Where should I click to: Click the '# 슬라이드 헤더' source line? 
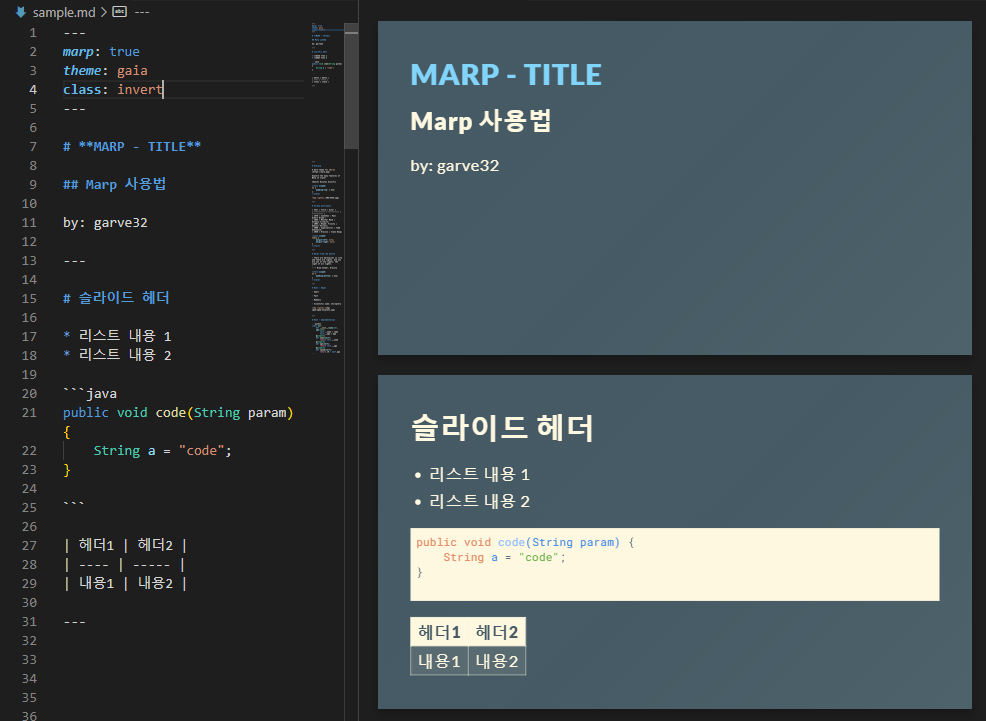pos(116,298)
